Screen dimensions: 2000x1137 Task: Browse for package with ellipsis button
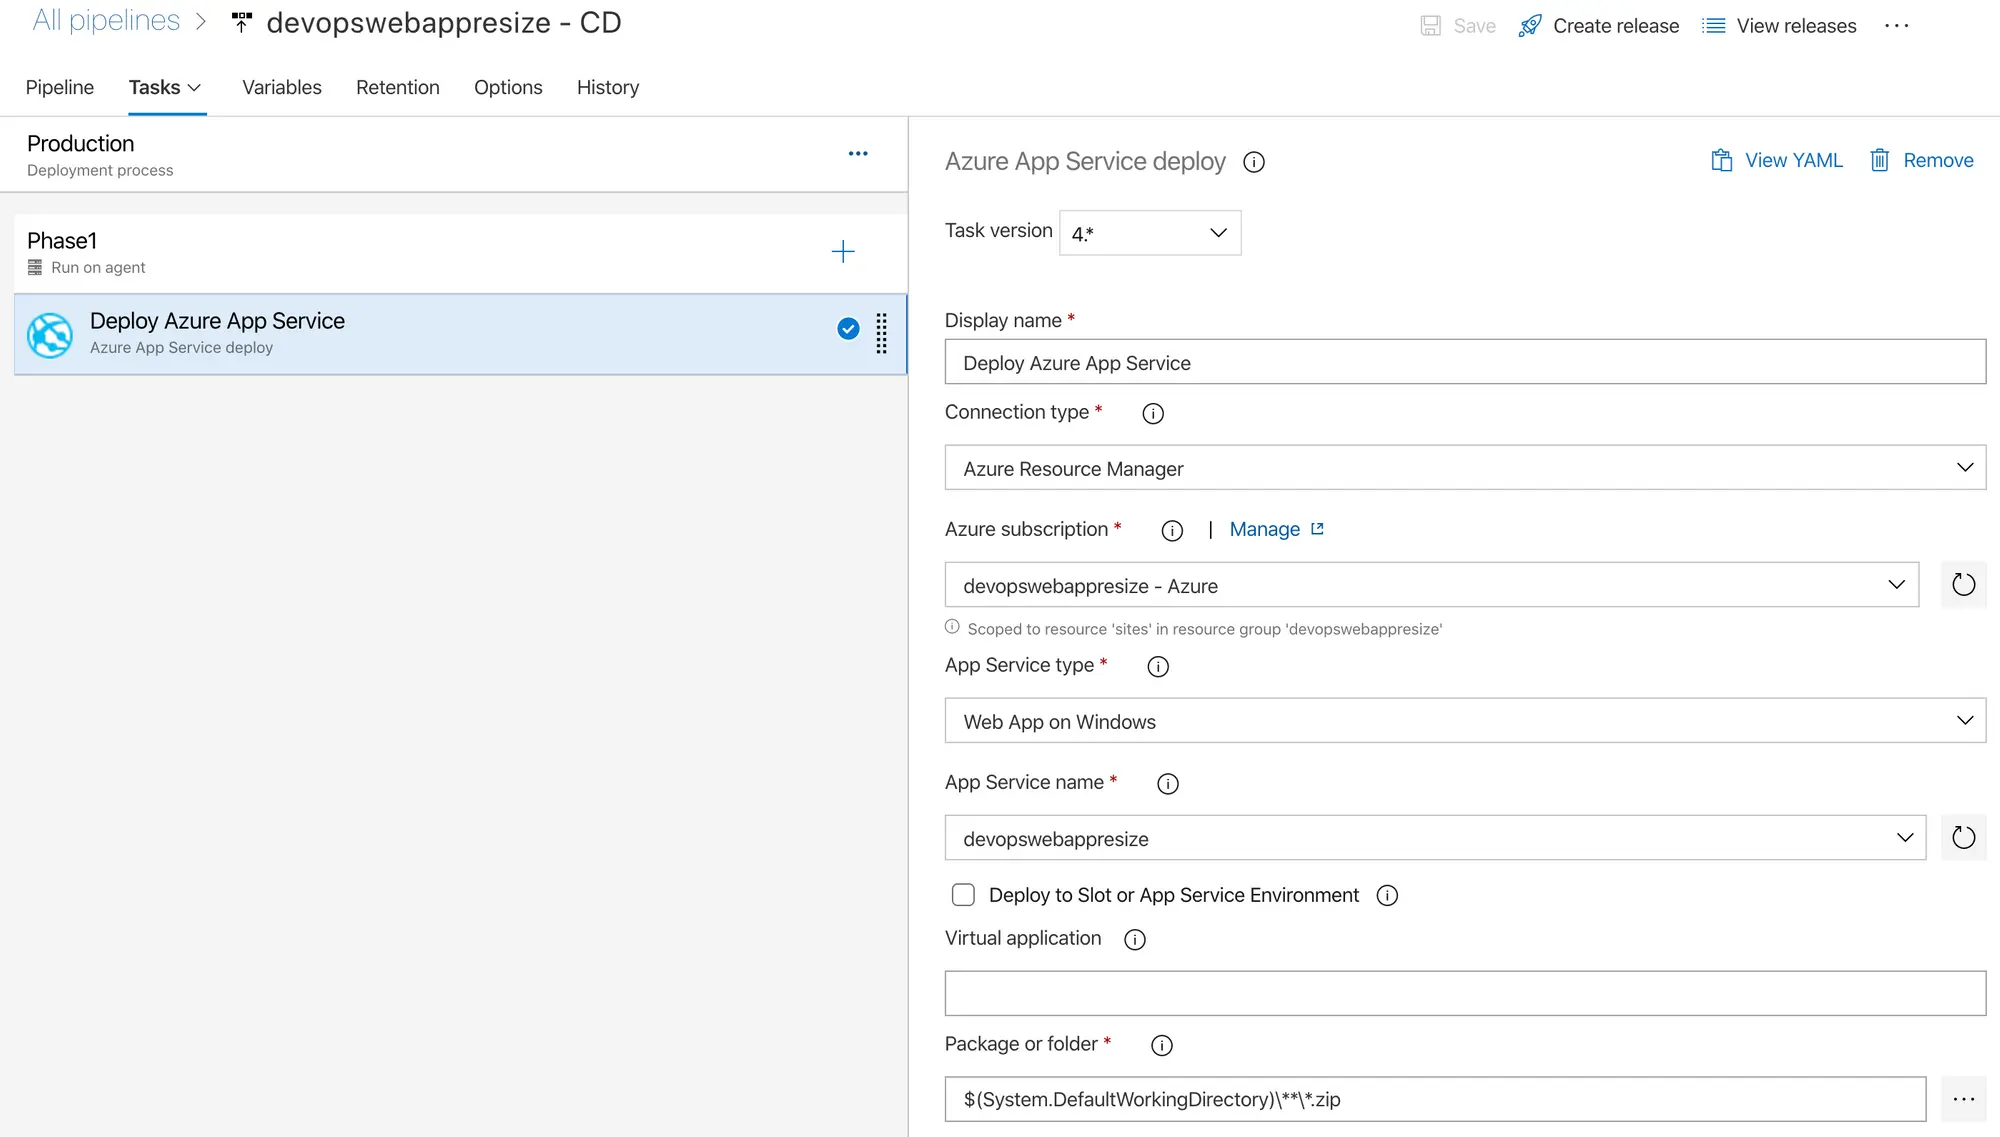(1964, 1099)
